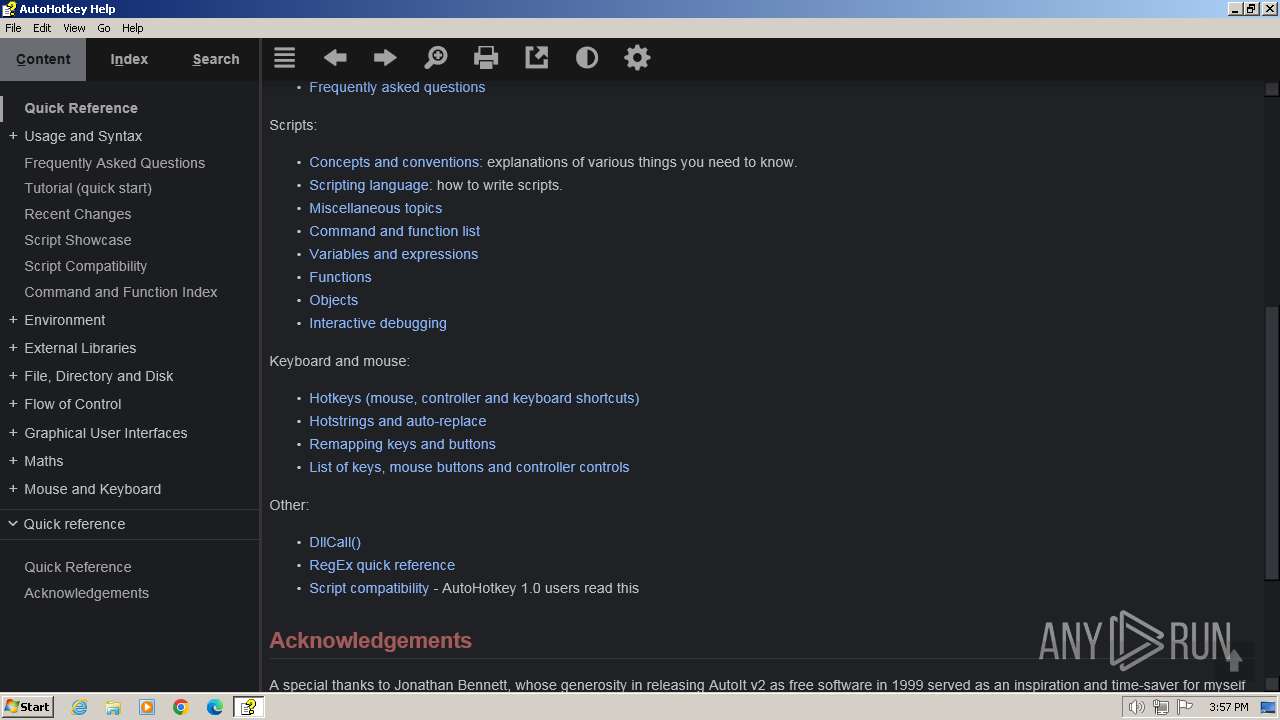Expand the Usage and Syntax section
Viewport: 1280px width, 720px height.
(x=13, y=136)
